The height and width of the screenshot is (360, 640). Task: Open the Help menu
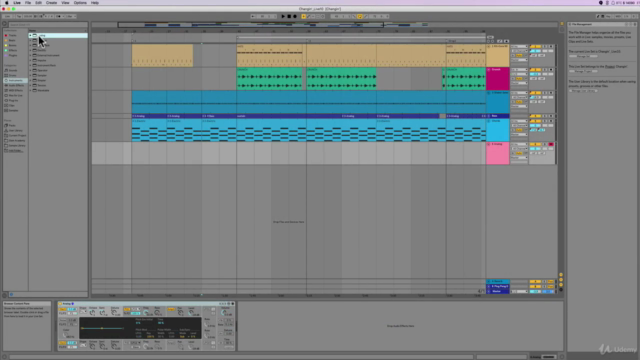tap(95, 3)
